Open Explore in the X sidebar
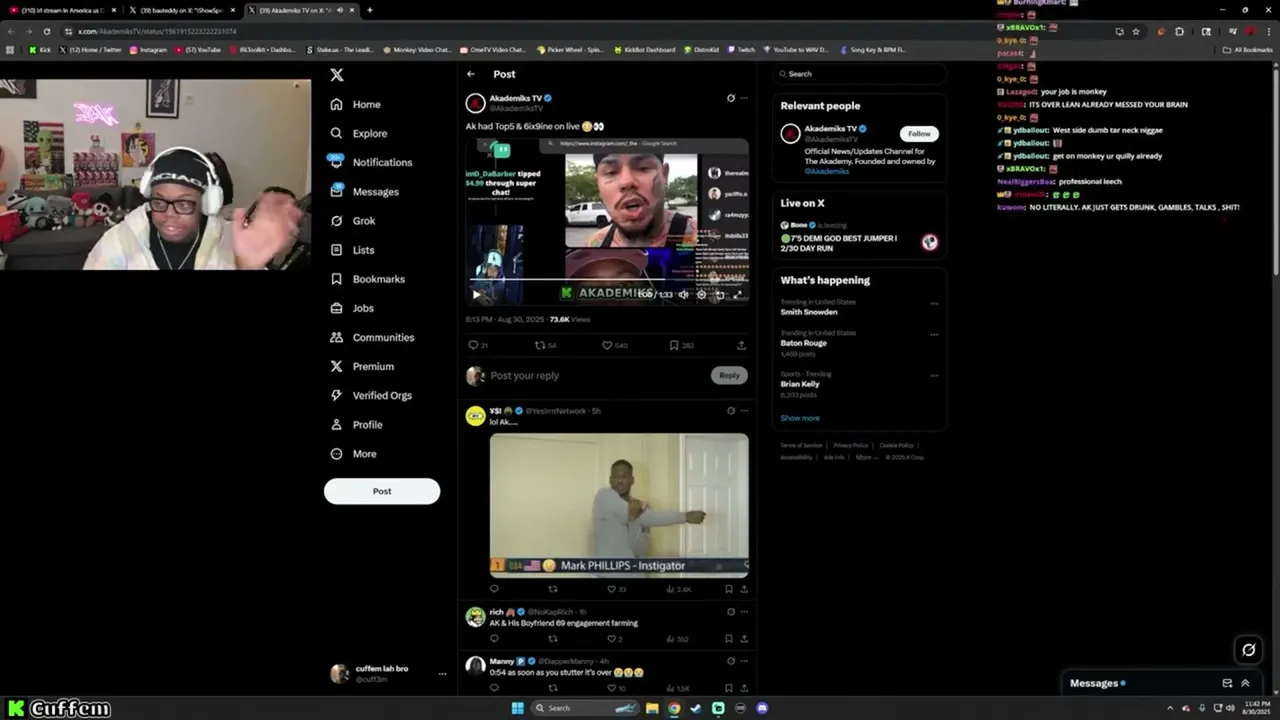 click(x=359, y=133)
